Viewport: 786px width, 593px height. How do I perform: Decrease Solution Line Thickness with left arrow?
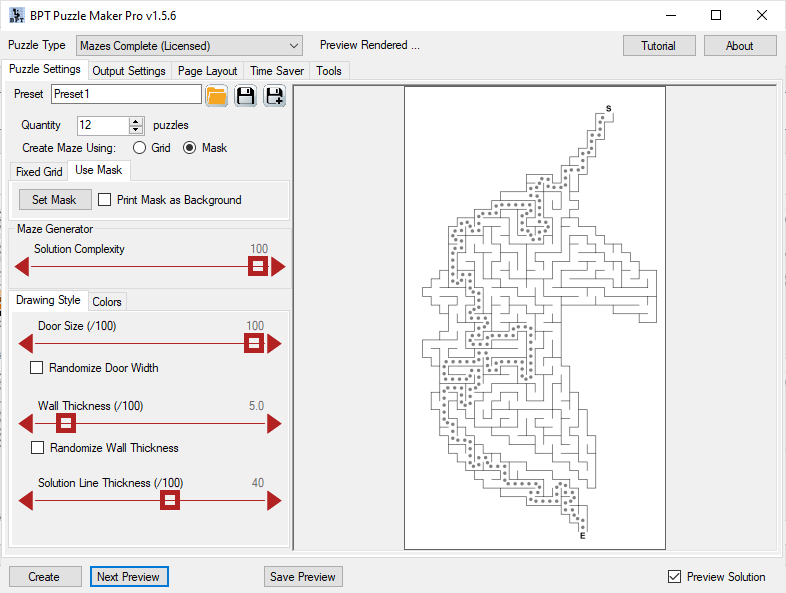[x=26, y=500]
